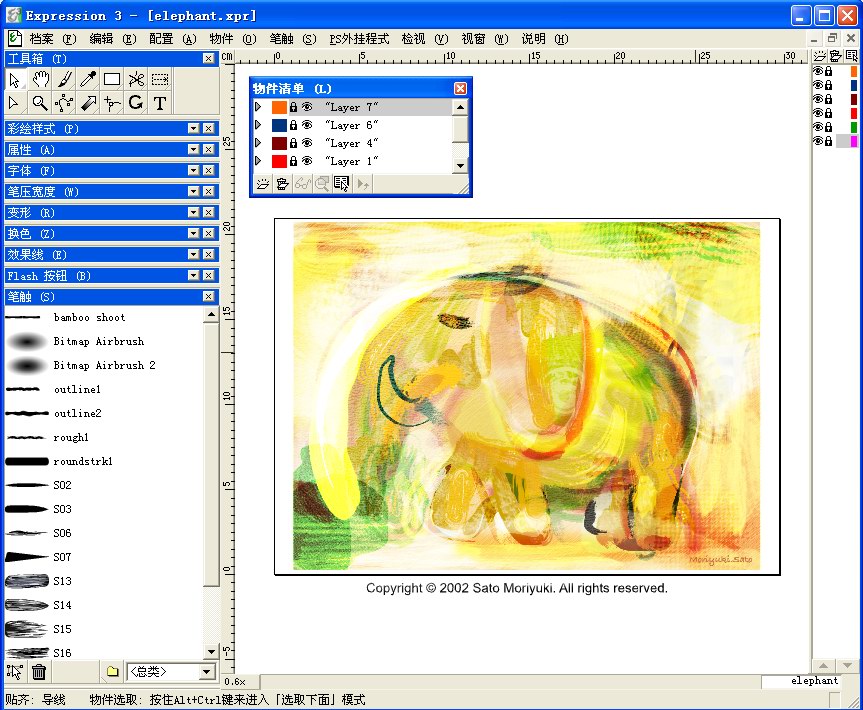This screenshot has height=710, width=863.
Task: Close the 变形 (R) panel
Action: click(208, 212)
